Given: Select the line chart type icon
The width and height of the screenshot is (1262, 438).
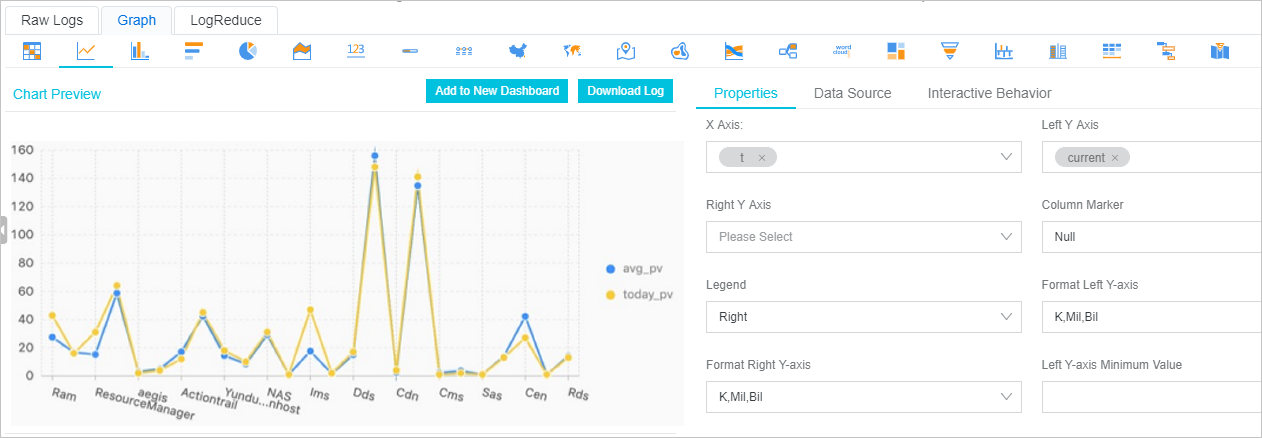Looking at the screenshot, I should pyautogui.click(x=86, y=50).
